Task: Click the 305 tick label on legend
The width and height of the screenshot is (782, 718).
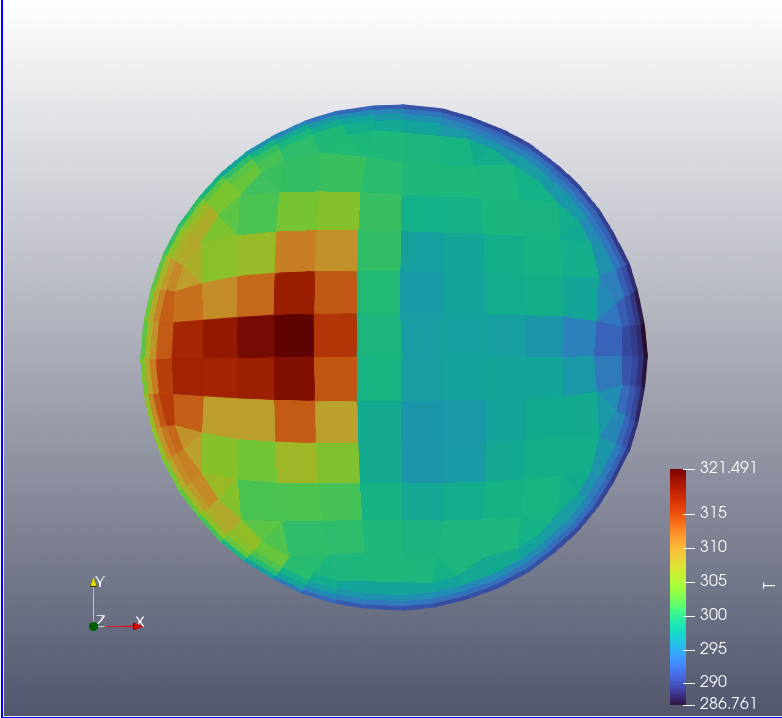Action: pos(713,581)
